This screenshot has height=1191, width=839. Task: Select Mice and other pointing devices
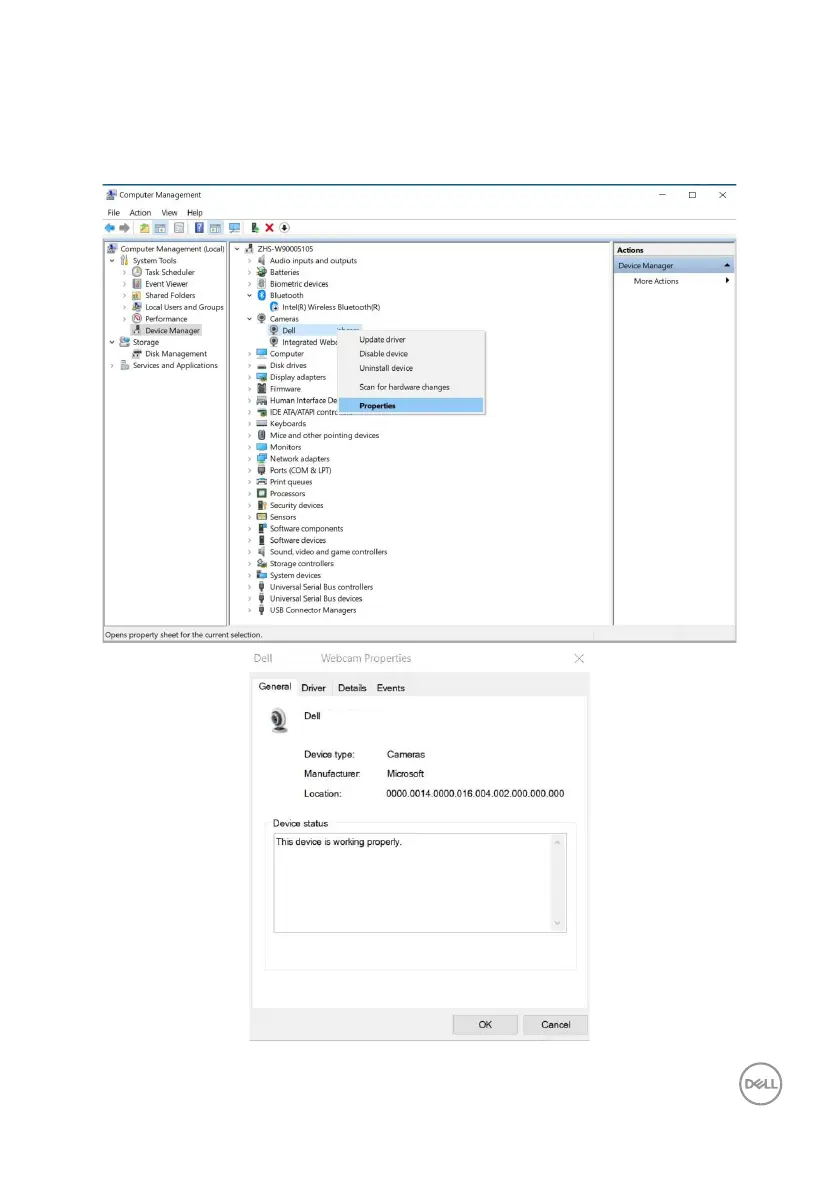[x=324, y=436]
